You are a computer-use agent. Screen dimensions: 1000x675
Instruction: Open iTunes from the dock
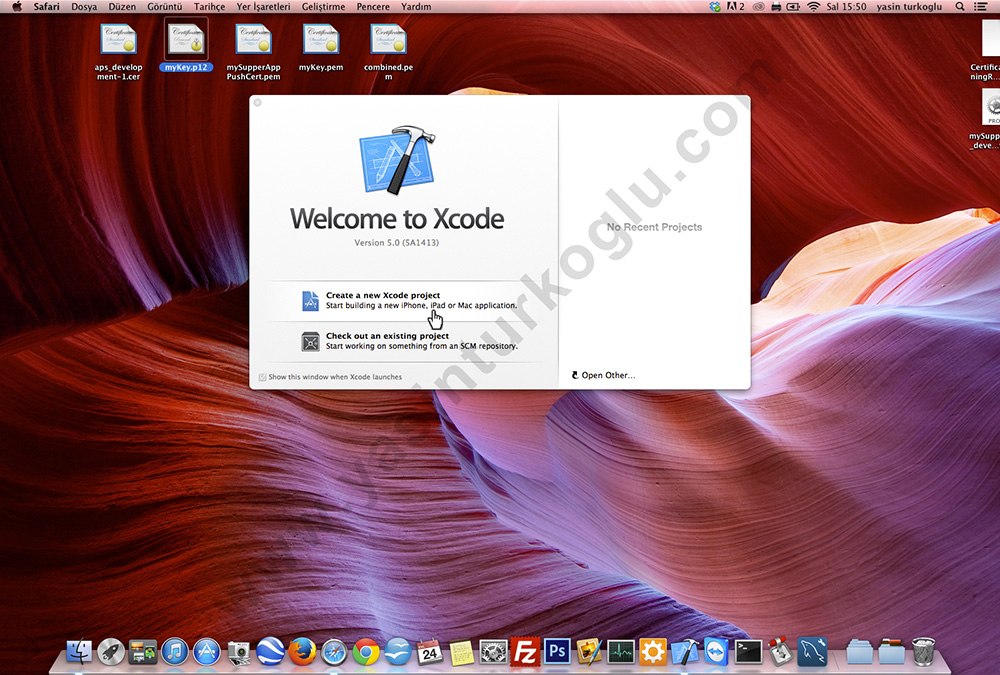(x=175, y=651)
